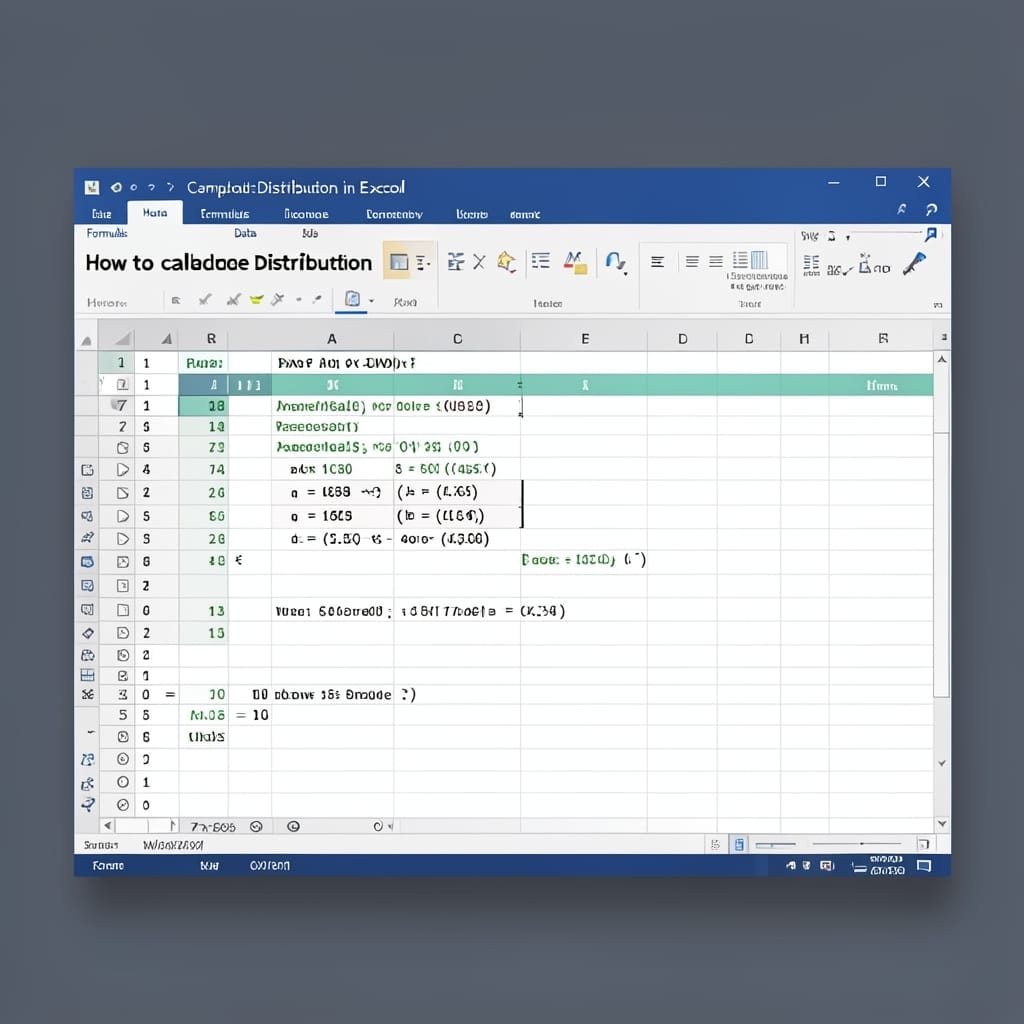
Task: Toggle the box icon in the row showing 79
Action: pos(123,448)
